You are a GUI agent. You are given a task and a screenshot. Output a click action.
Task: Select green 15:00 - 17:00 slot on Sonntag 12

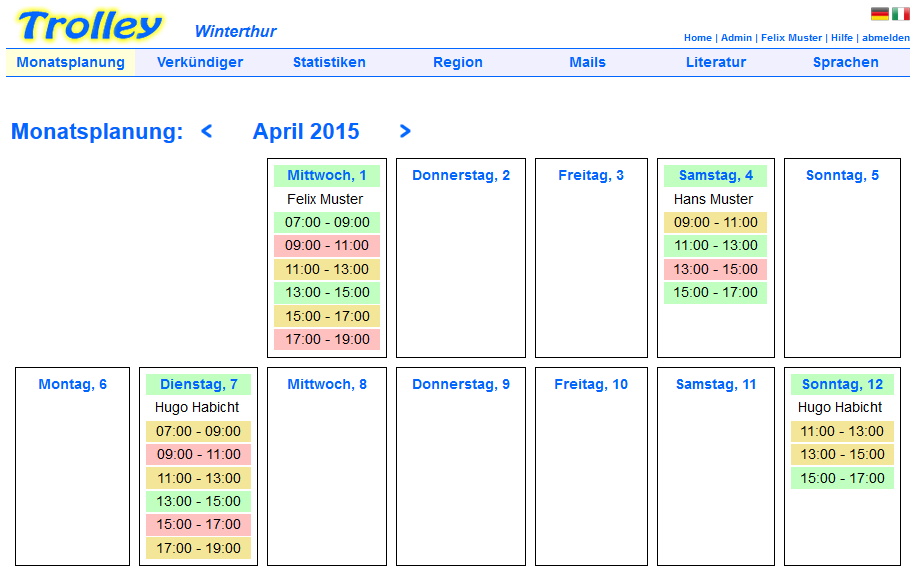point(842,478)
